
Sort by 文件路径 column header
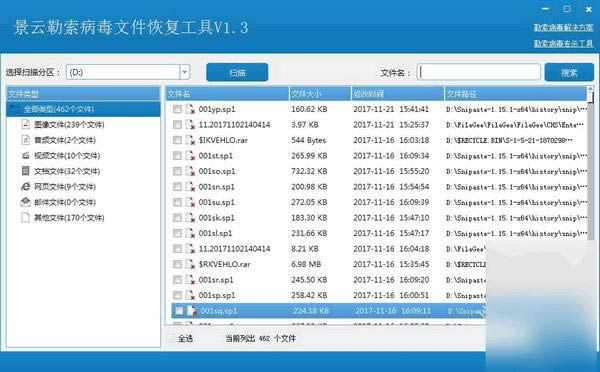pyautogui.click(x=515, y=94)
